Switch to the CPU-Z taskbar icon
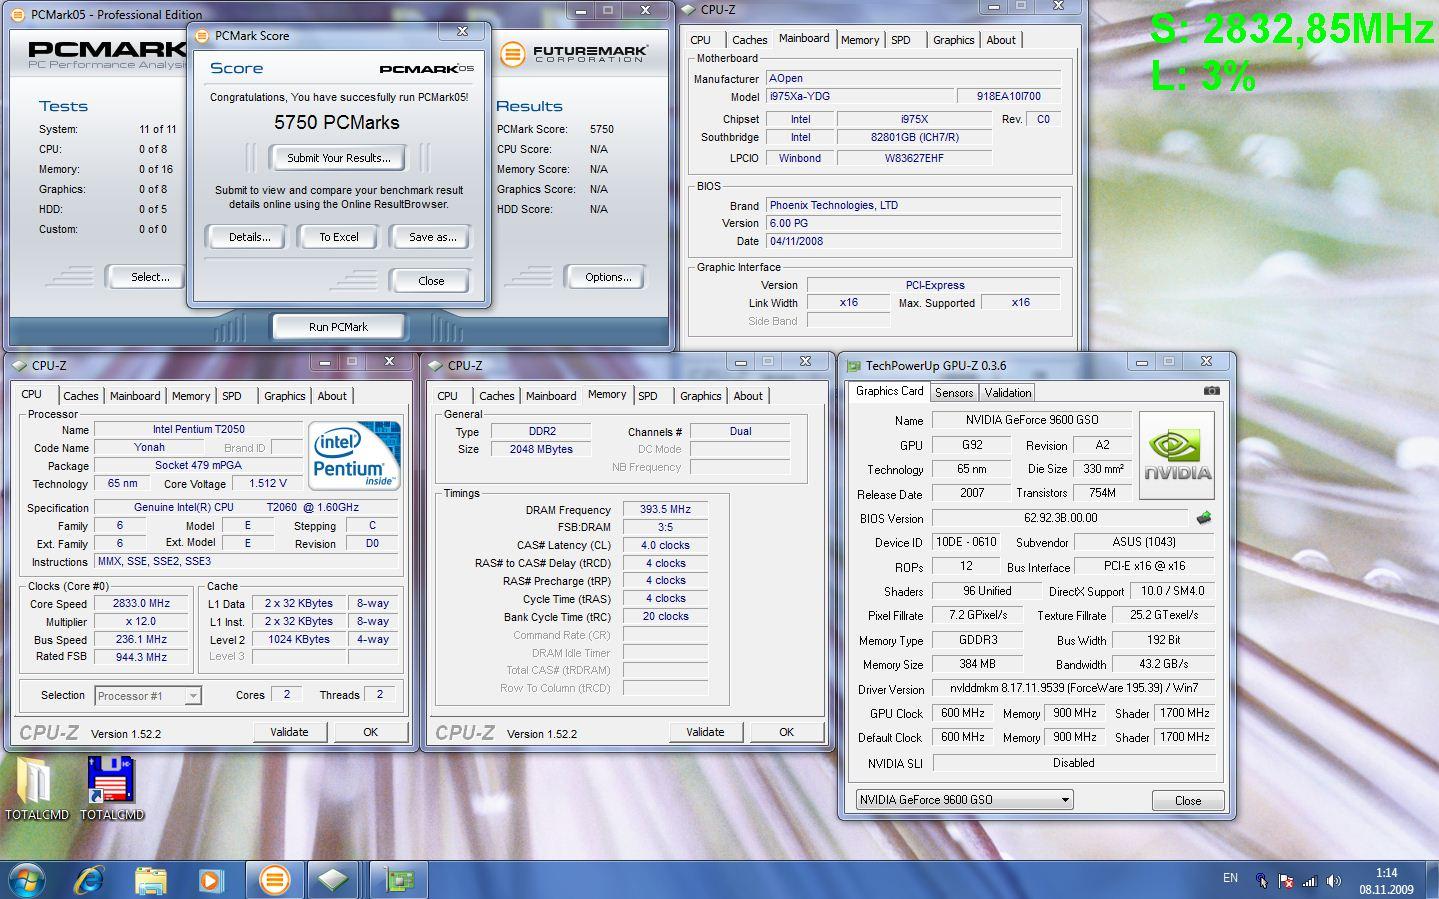This screenshot has width=1439, height=899. 334,880
